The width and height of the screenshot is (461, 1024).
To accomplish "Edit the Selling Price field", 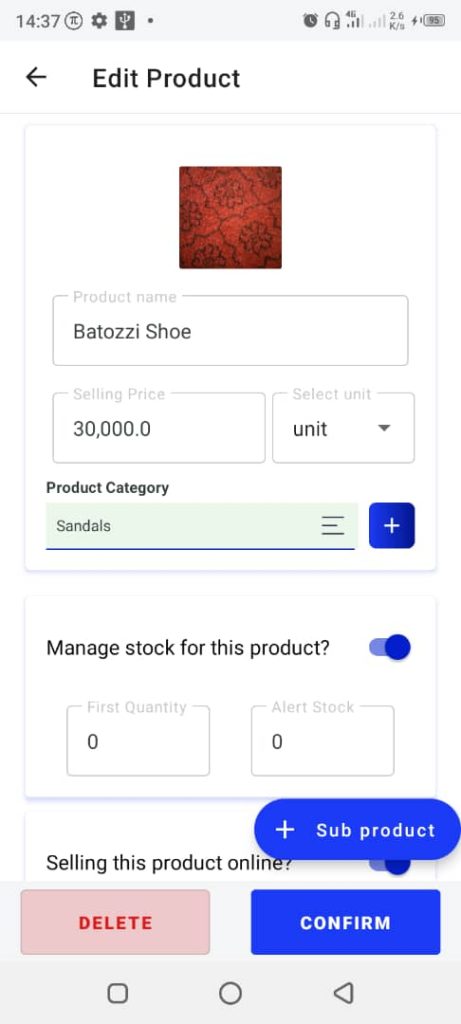I will pyautogui.click(x=159, y=428).
